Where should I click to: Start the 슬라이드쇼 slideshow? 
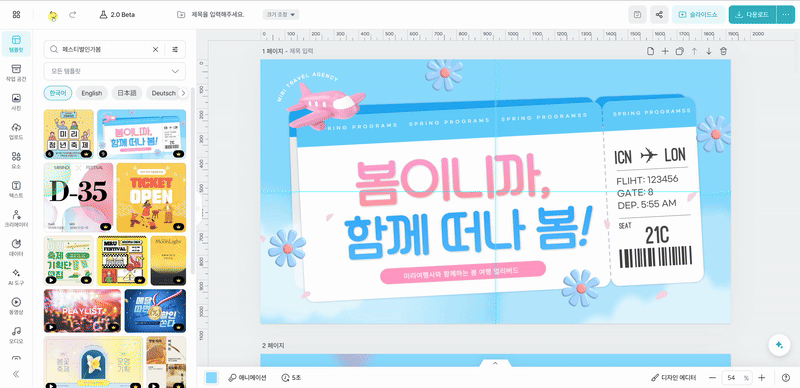698,15
